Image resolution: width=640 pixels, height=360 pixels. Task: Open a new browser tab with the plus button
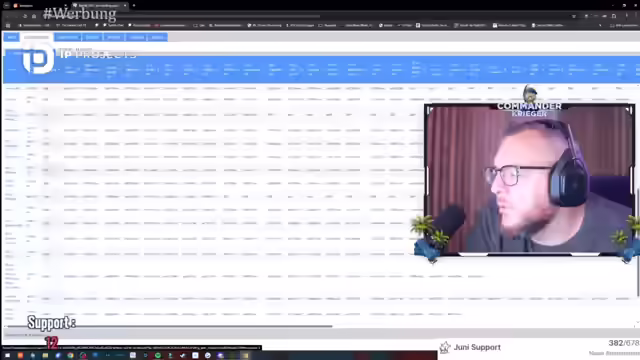(x=134, y=5)
